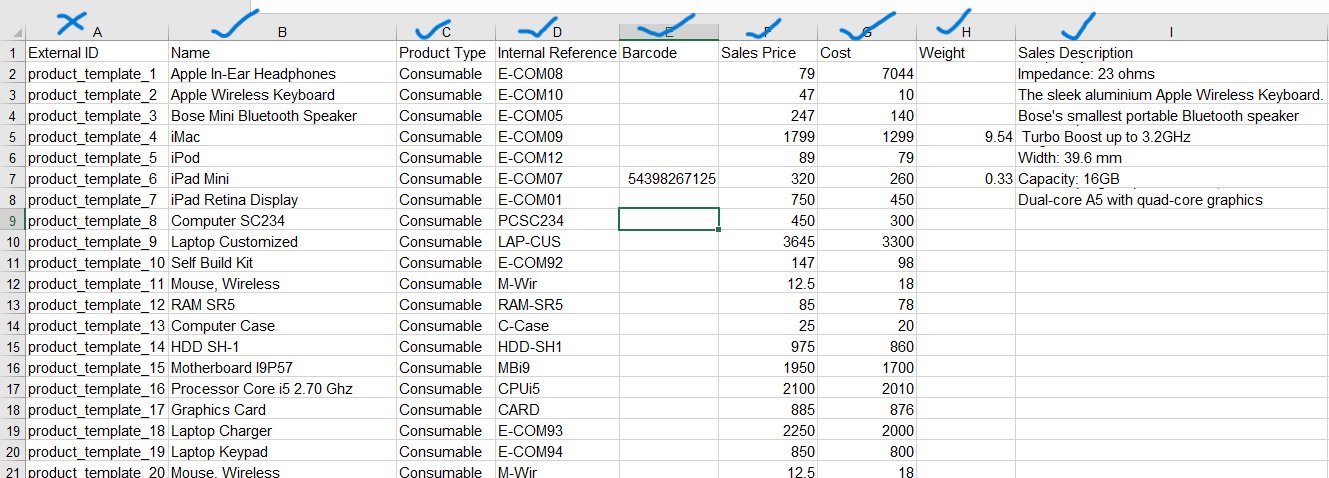Select the row 1 header number
The image size is (1329, 478).
coord(13,53)
